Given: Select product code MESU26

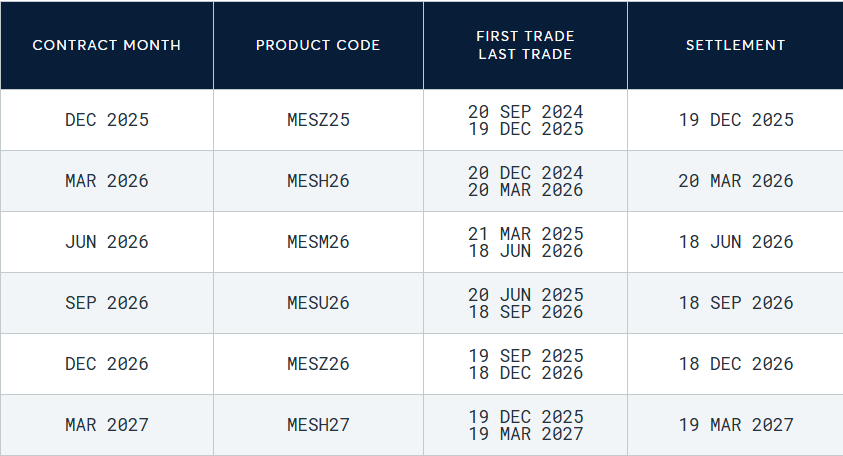Looking at the screenshot, I should click(x=318, y=303).
